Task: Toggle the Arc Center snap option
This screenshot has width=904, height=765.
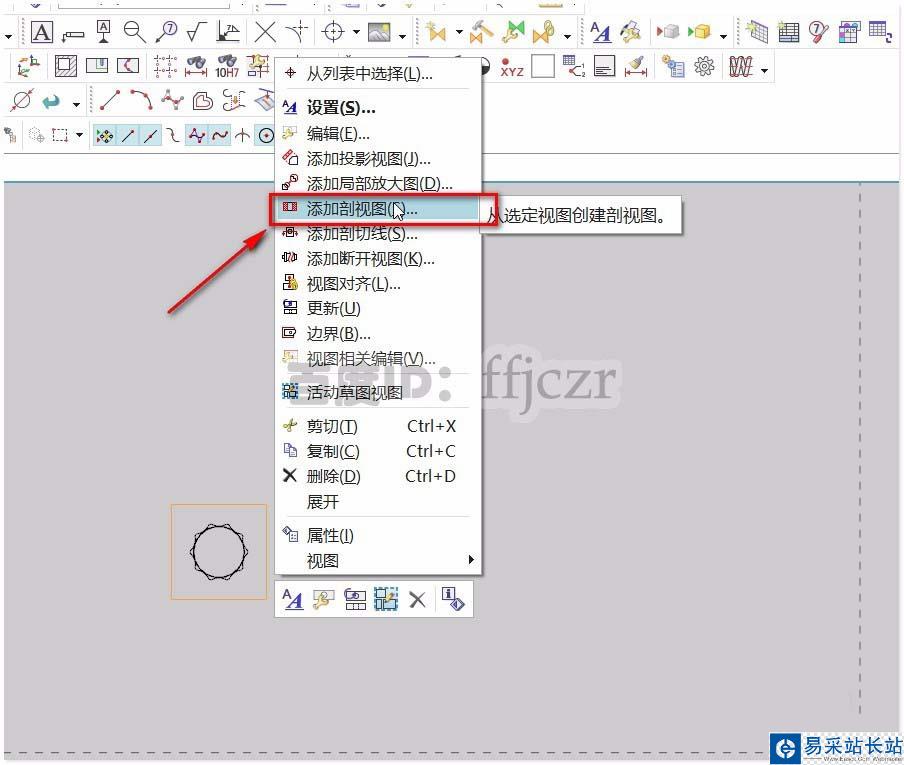Action: [266, 136]
